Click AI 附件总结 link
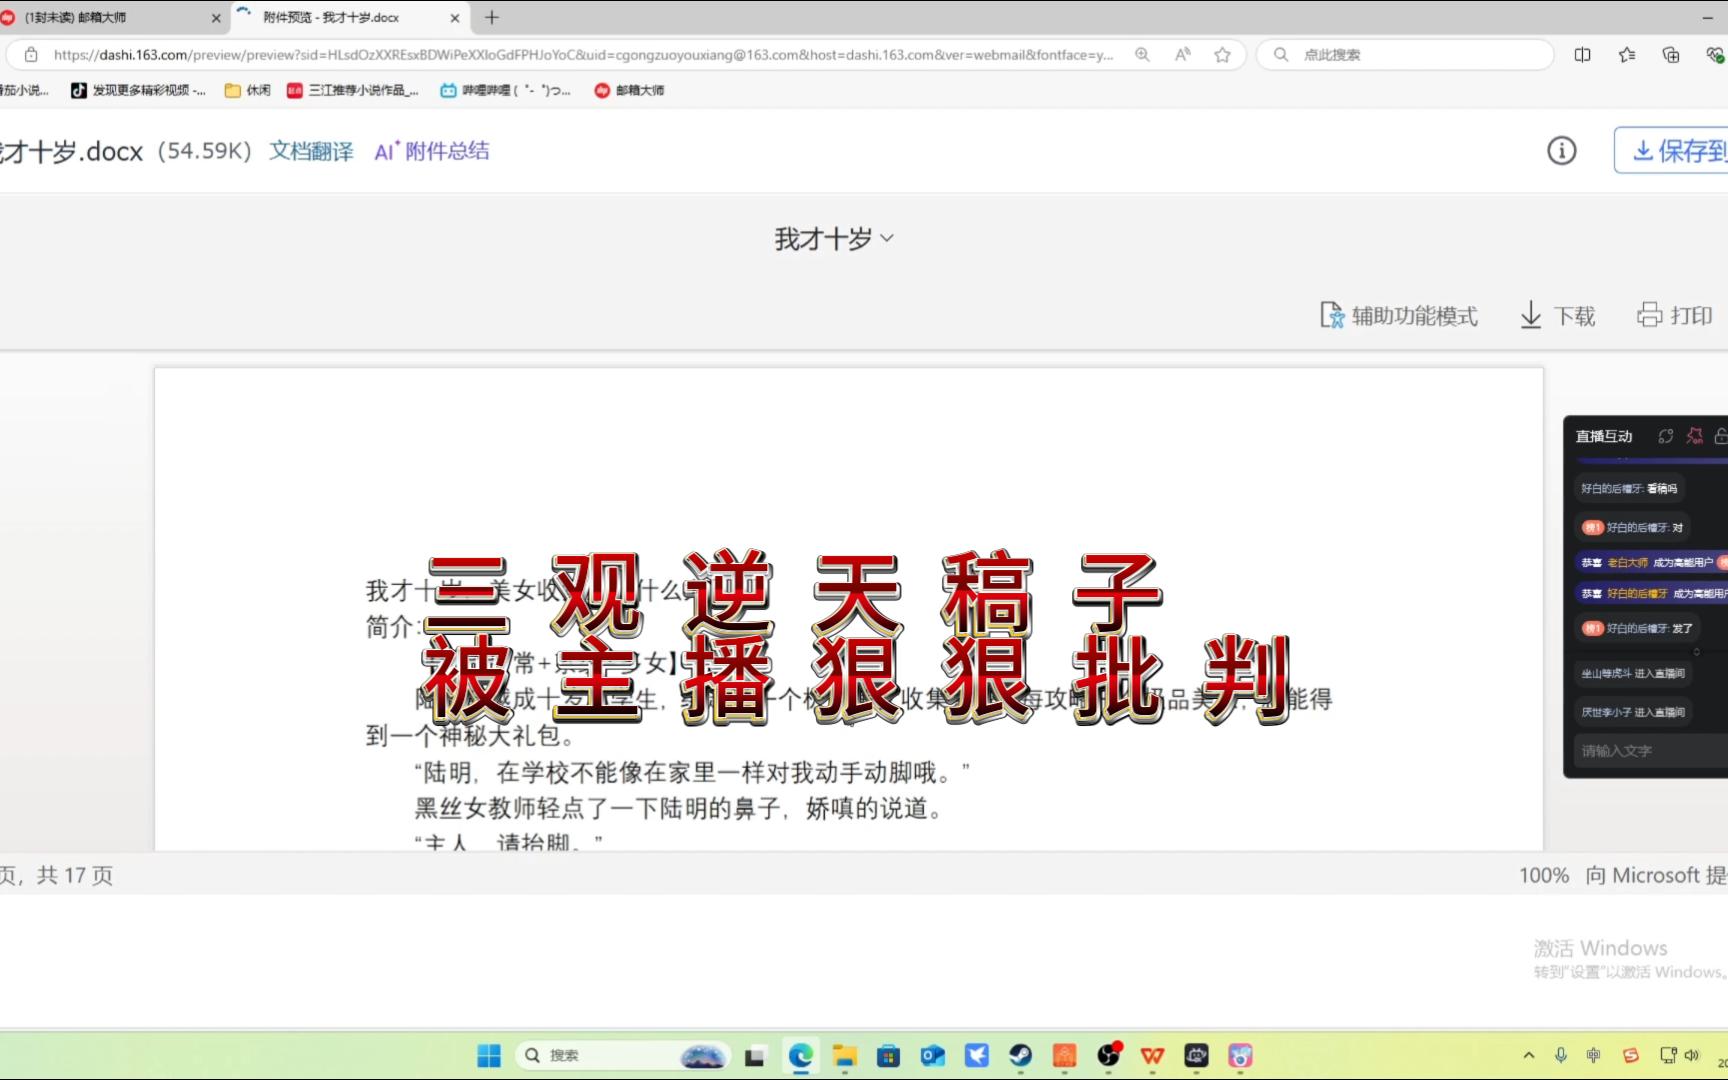 point(432,151)
